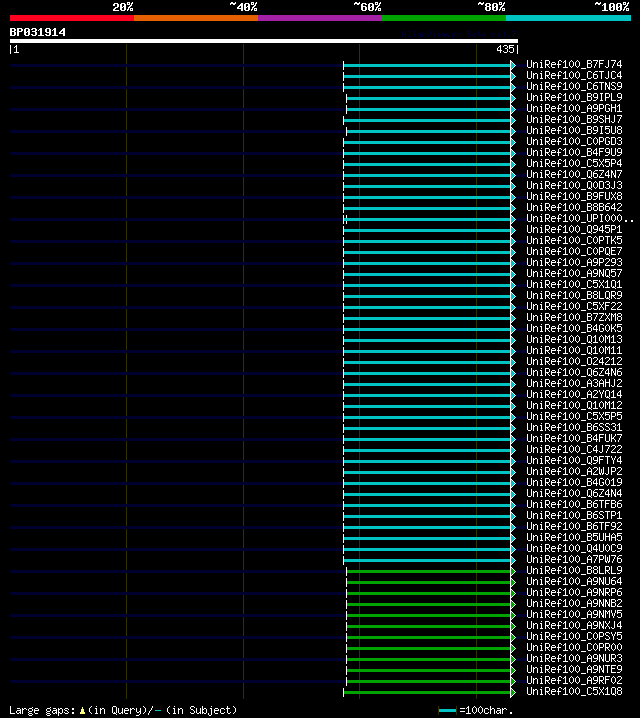Click the cyan alignment bar for UniRef100_B9I5U8
Image resolution: width=640 pixels, height=718 pixels.
431,131
